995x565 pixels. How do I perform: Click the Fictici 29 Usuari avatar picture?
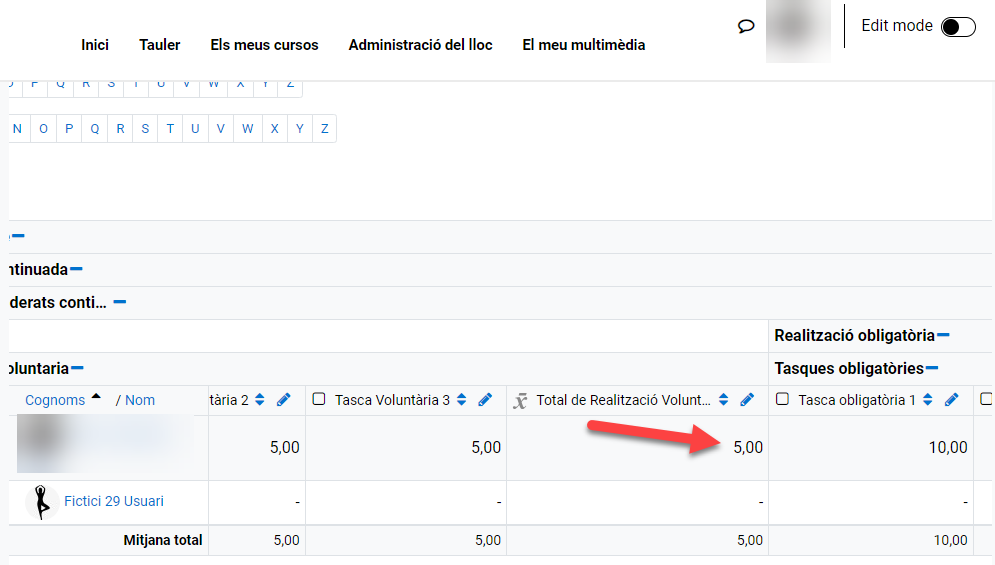pyautogui.click(x=41, y=502)
